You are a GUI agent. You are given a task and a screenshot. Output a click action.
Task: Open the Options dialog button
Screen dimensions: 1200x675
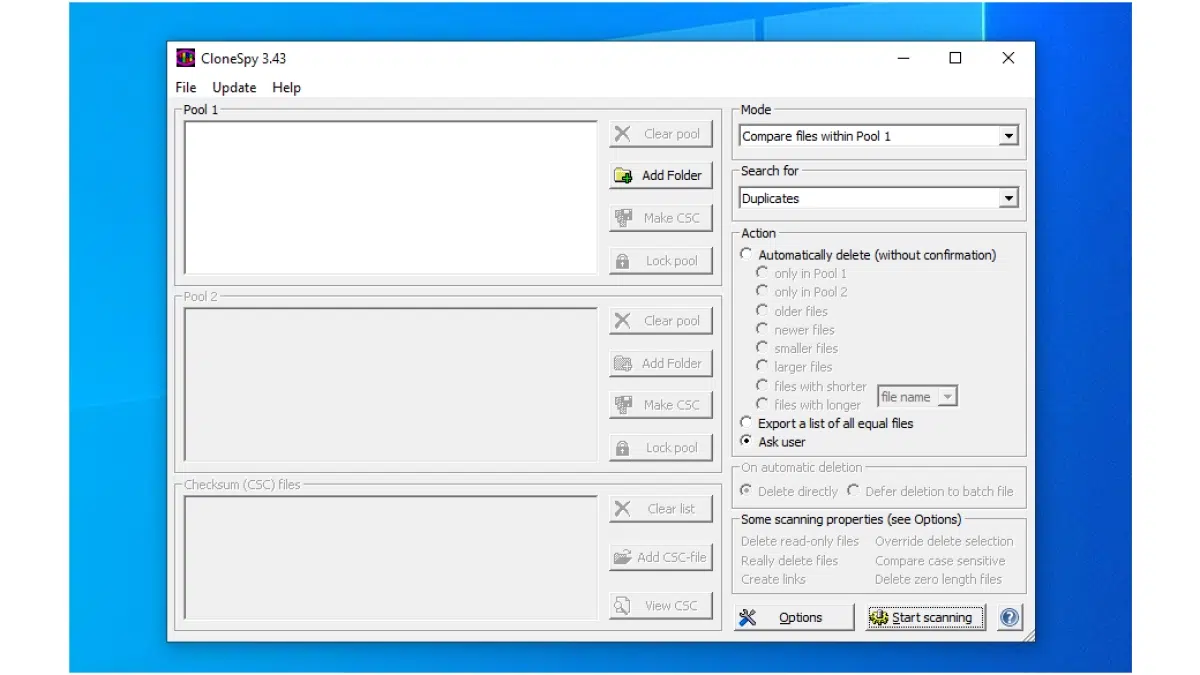coord(794,618)
